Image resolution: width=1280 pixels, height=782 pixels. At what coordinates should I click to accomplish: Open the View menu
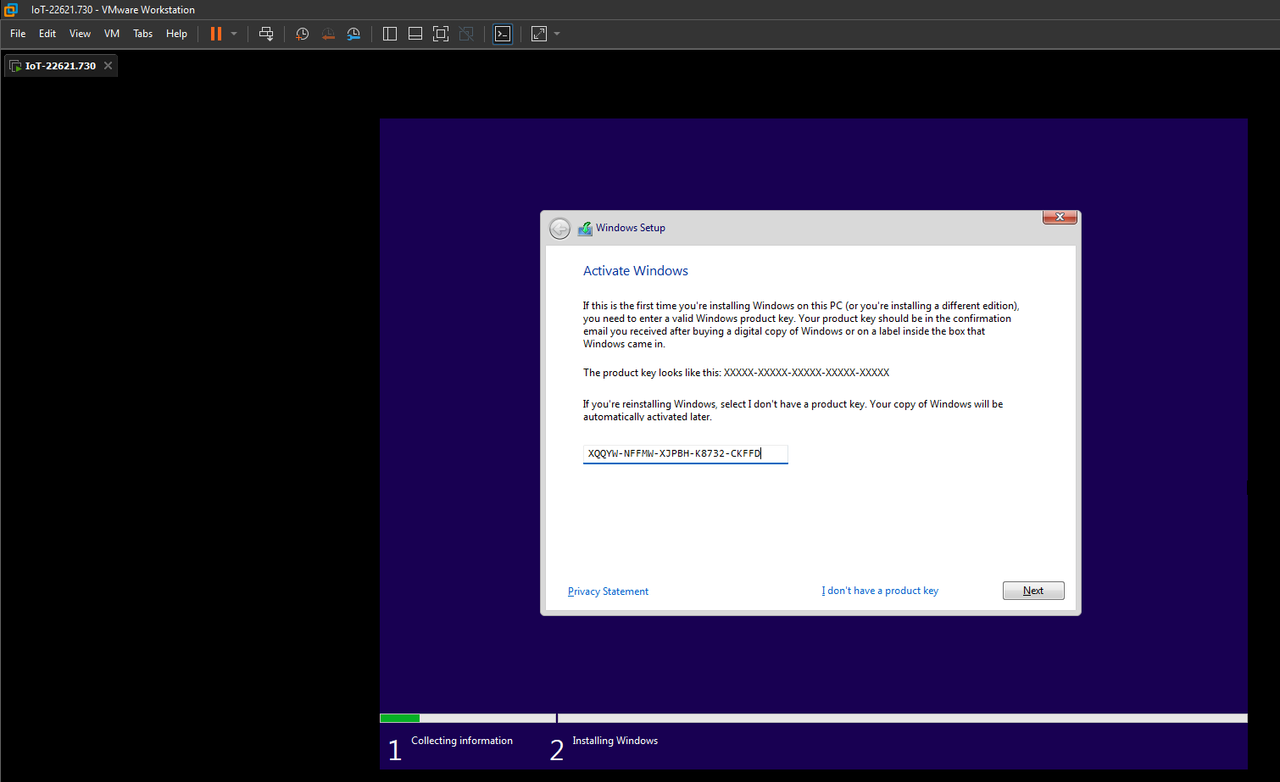tap(80, 34)
